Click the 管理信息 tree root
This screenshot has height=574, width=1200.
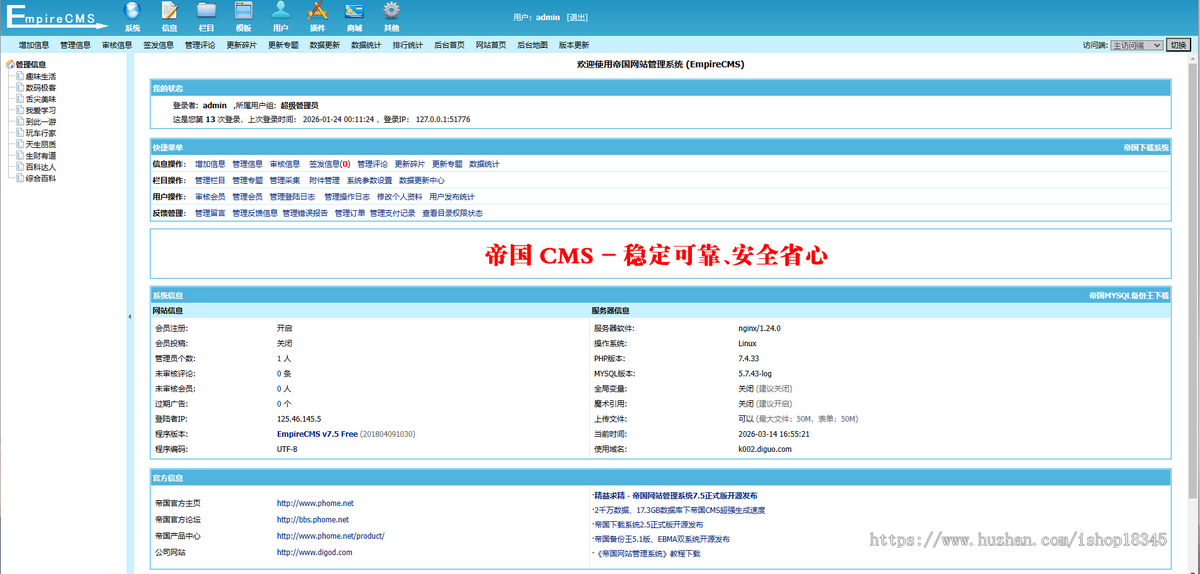point(31,64)
